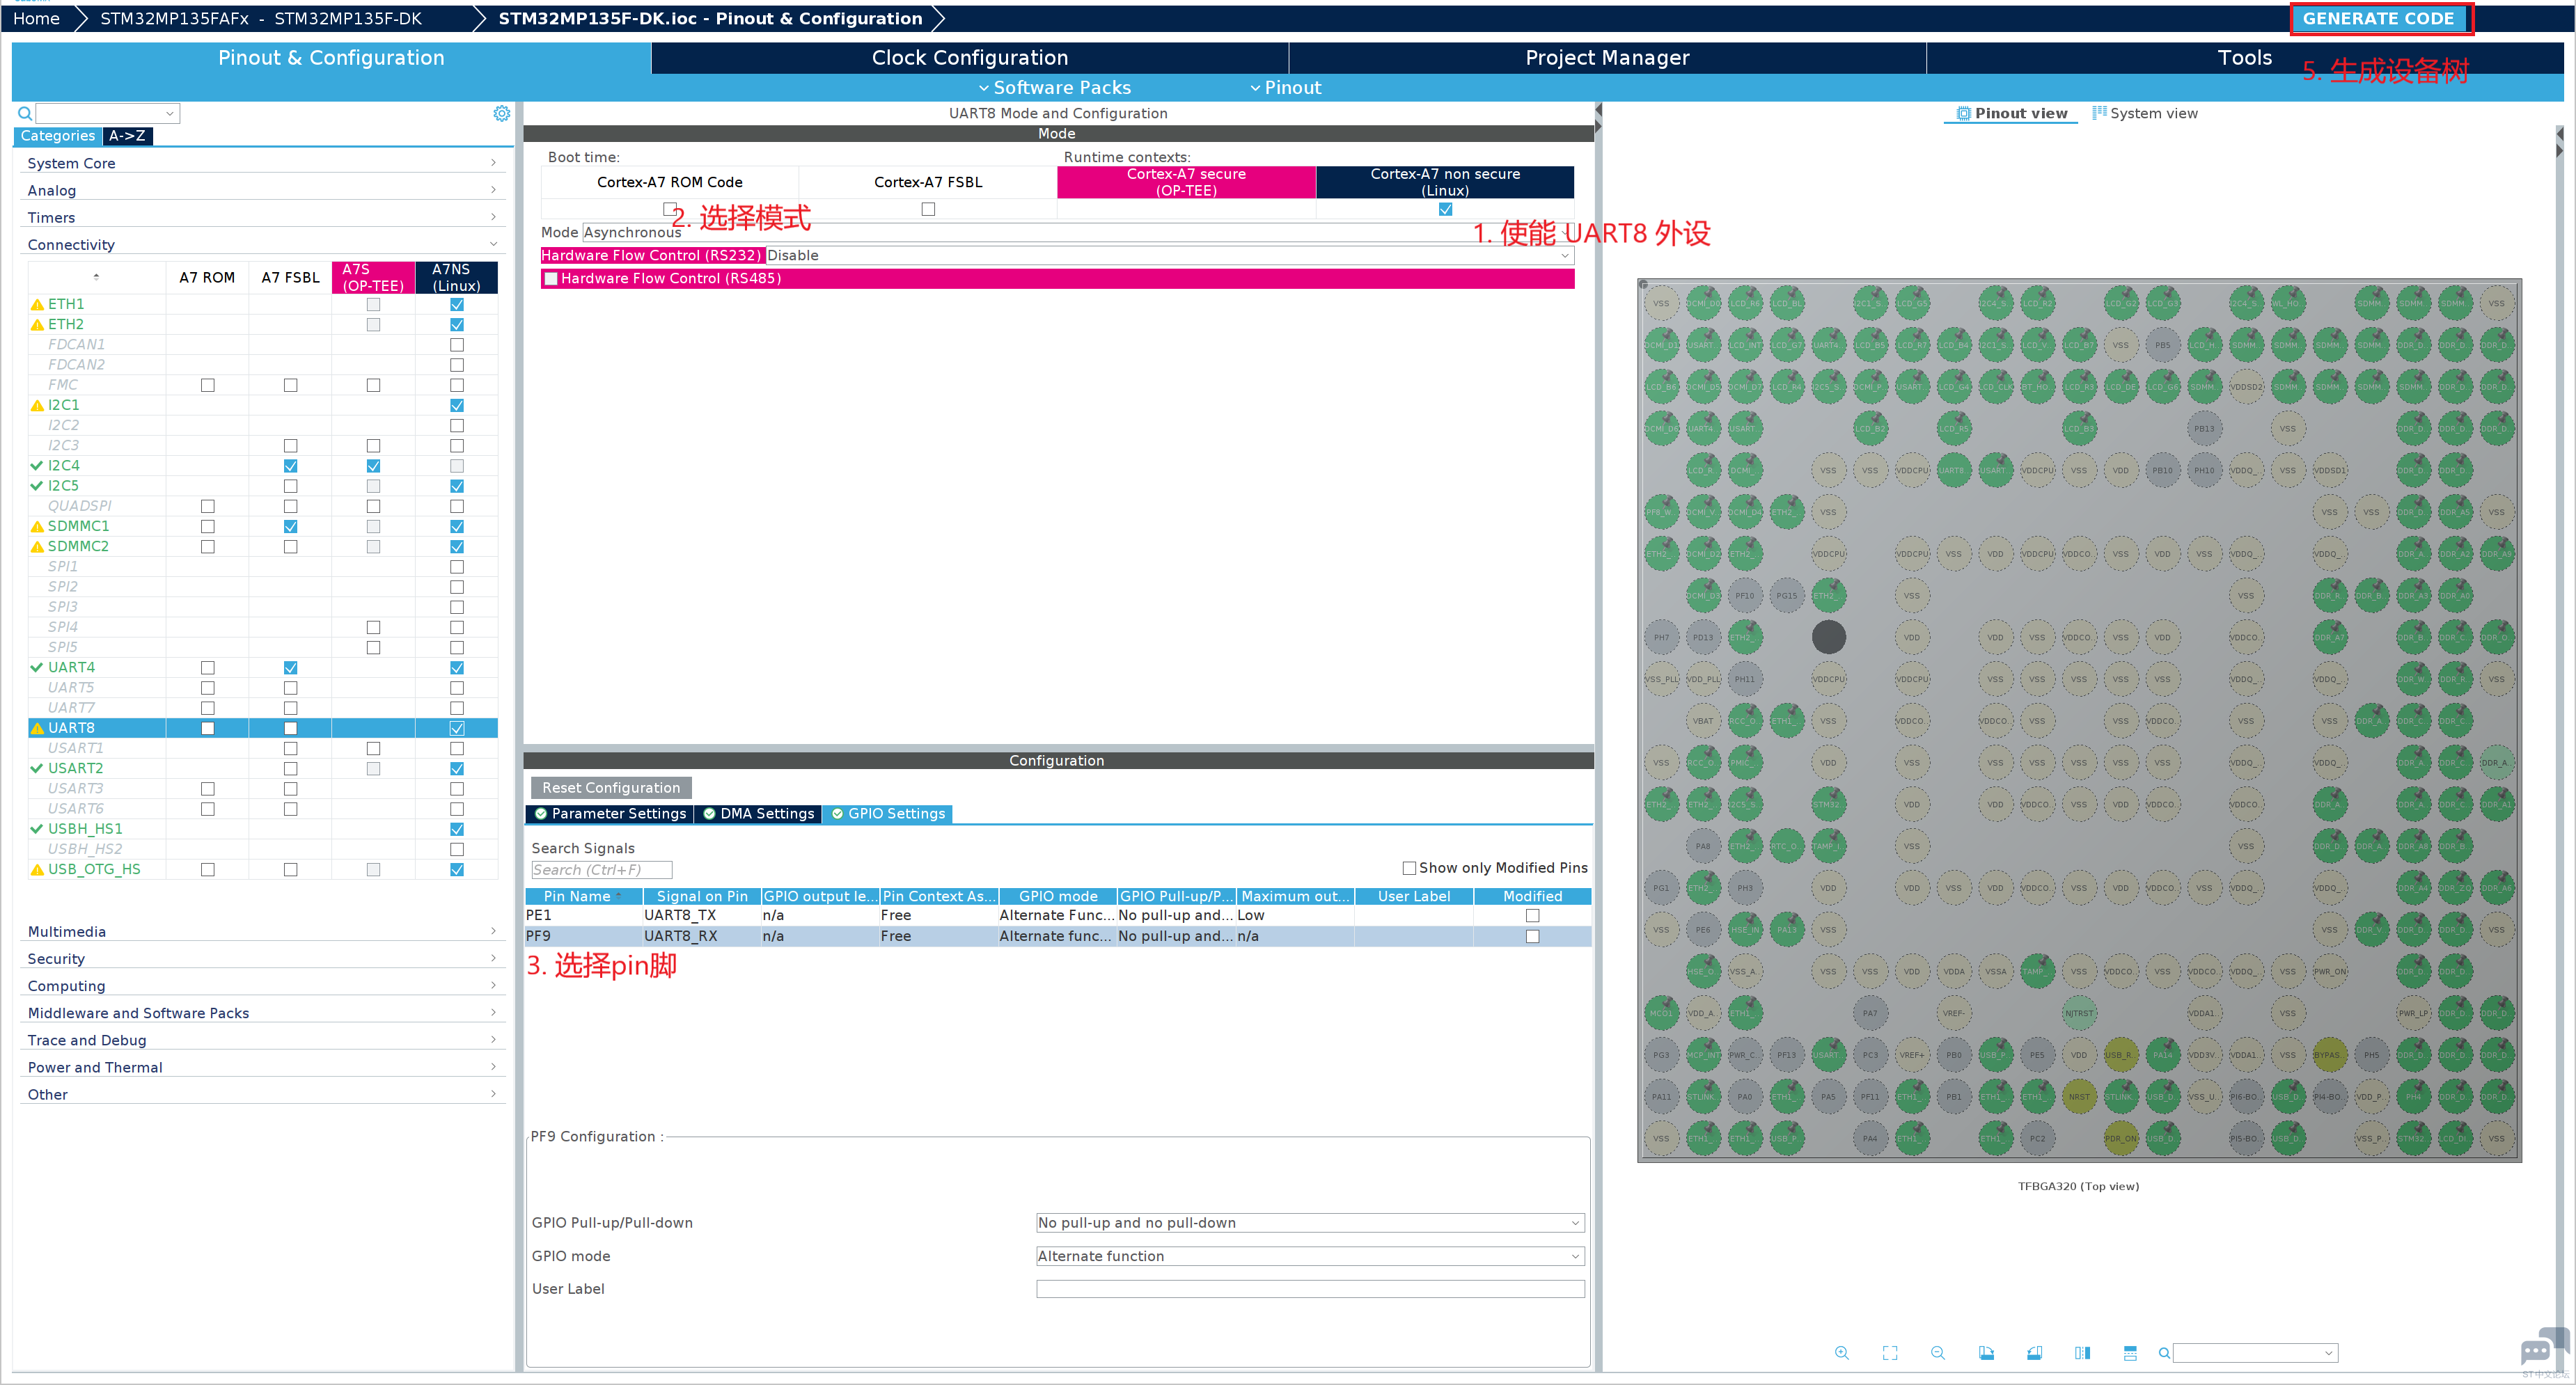Click the GENERATE CODE button
The image size is (2576, 1385).
(x=2378, y=19)
